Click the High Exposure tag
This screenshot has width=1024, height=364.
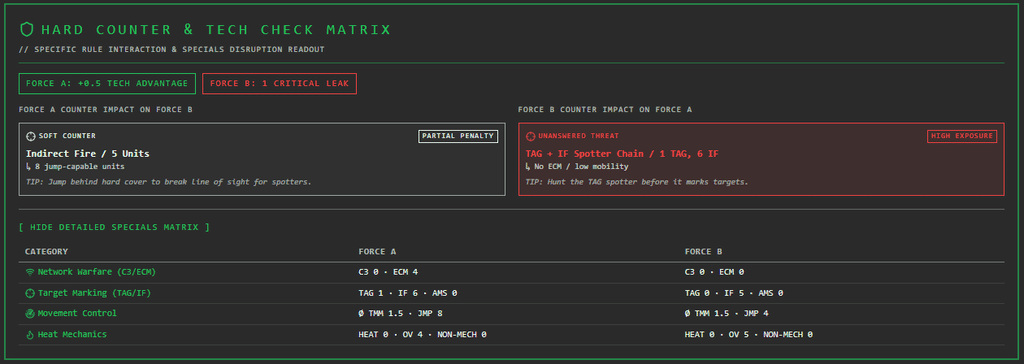(x=962, y=136)
